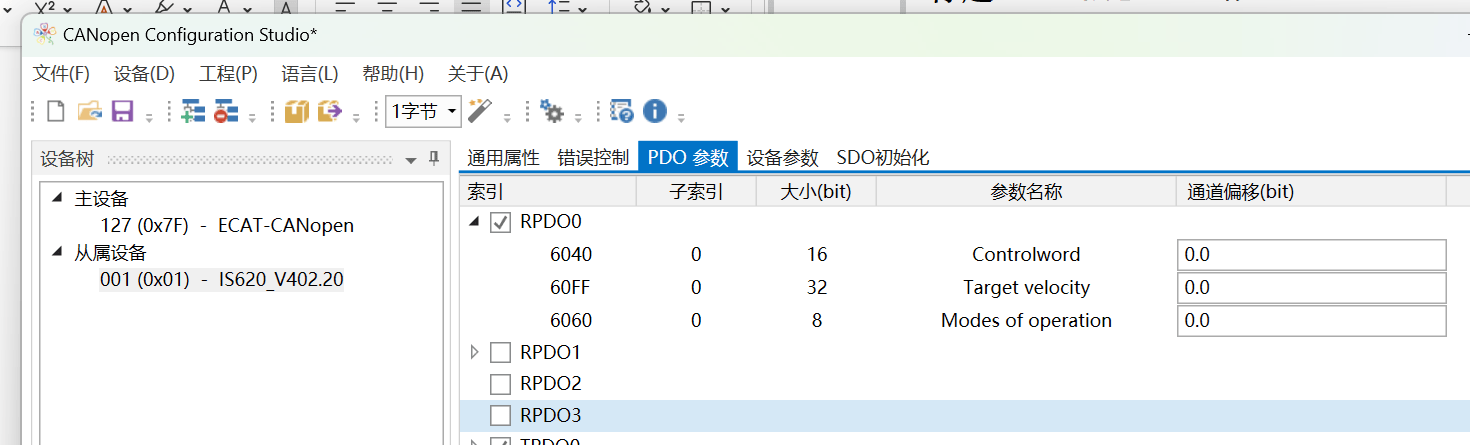Viewport: 1470px width, 445px height.
Task: Open toolbar overflow arrow after the info icon
Action: pos(681,117)
